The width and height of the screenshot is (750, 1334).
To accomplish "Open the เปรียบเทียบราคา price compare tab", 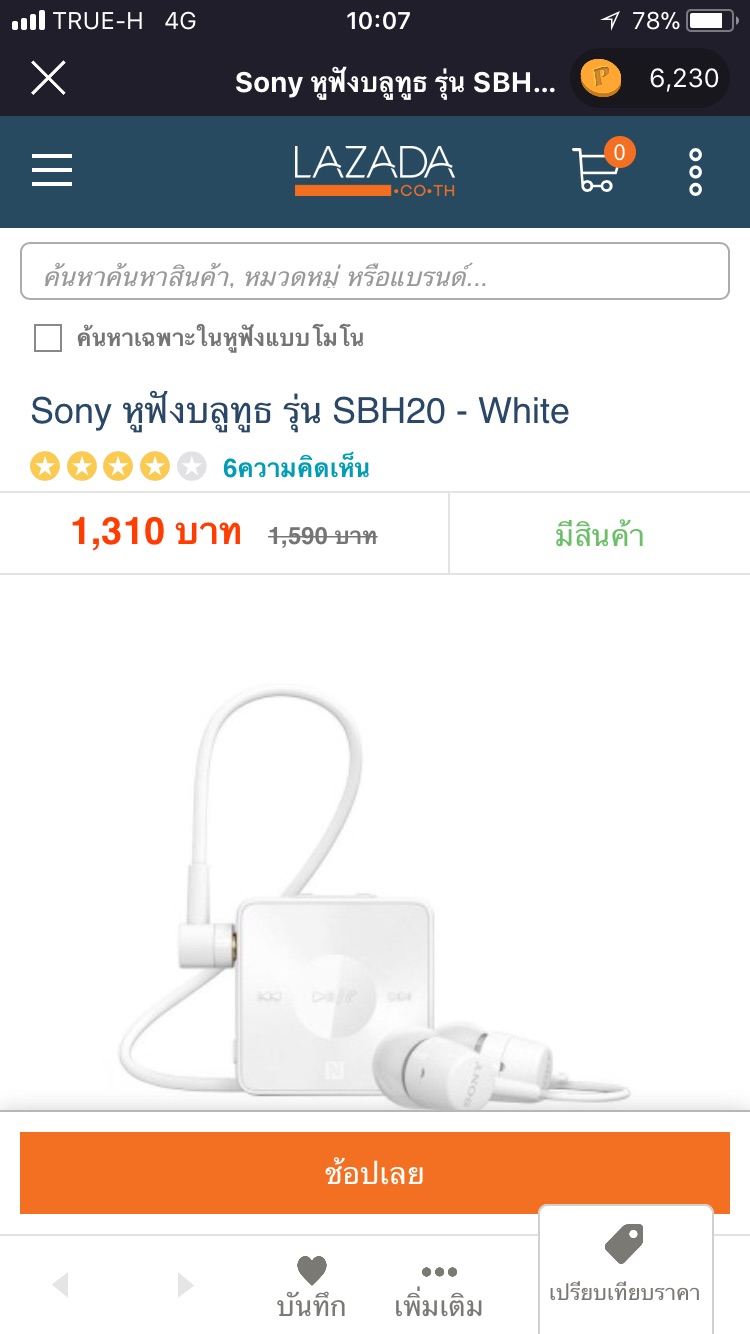I will [625, 1269].
